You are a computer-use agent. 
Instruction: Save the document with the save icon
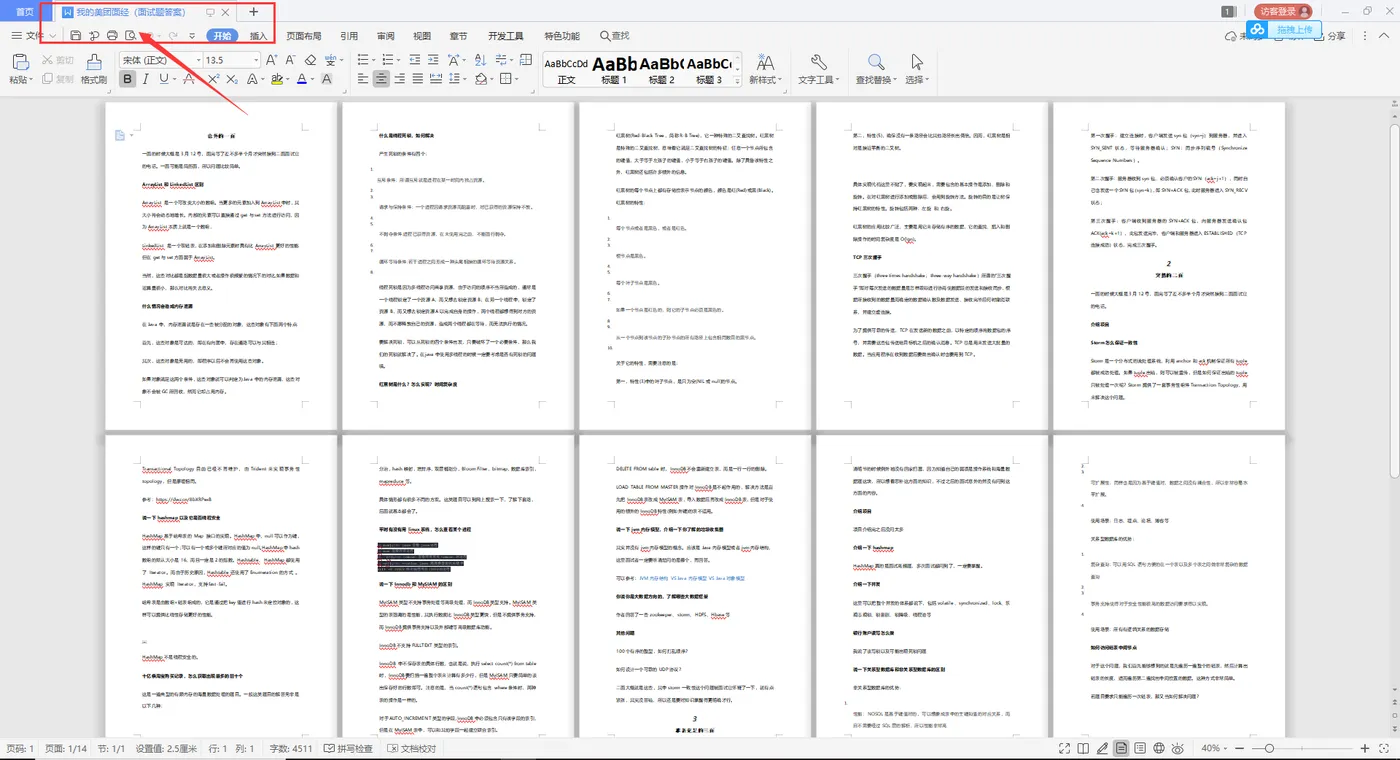tap(76, 36)
